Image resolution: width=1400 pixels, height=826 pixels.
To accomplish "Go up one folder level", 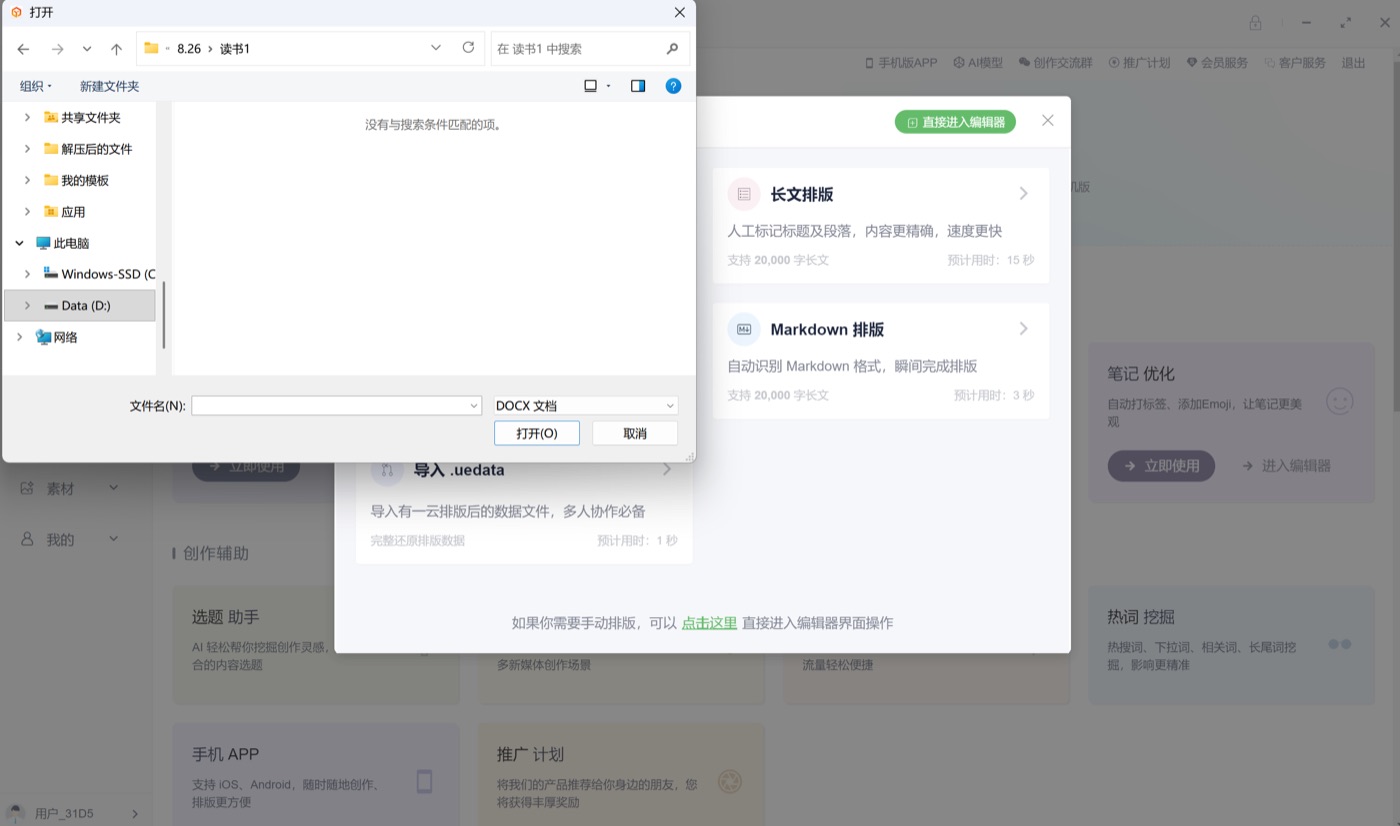I will 116,48.
